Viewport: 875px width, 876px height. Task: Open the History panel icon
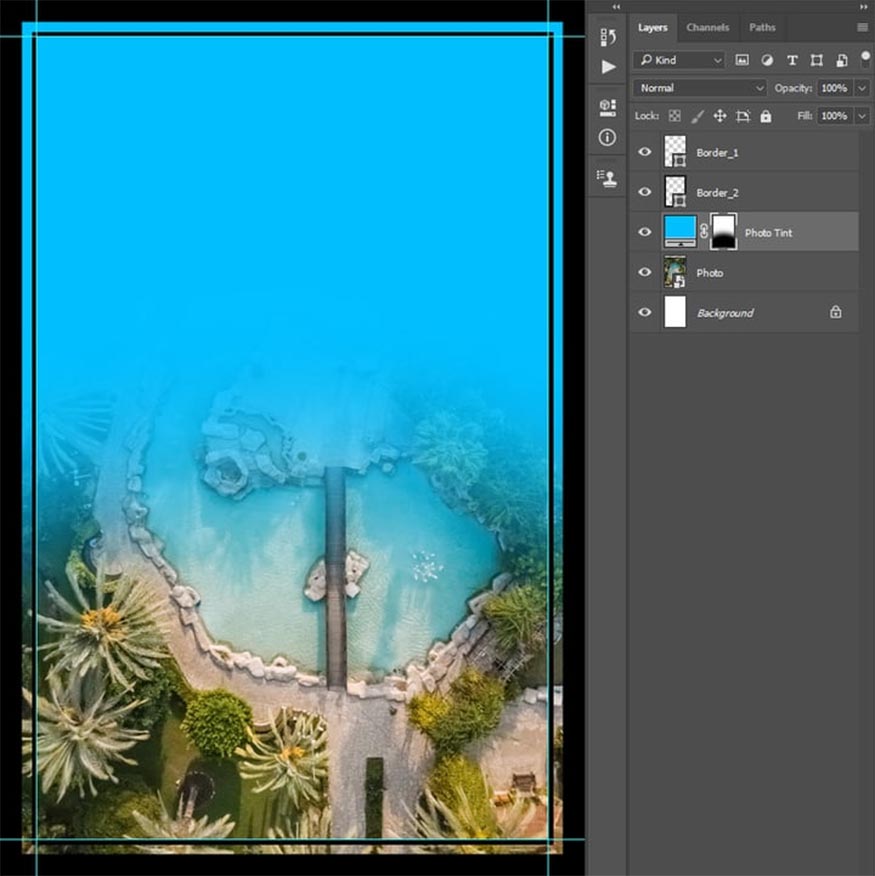pyautogui.click(x=608, y=37)
